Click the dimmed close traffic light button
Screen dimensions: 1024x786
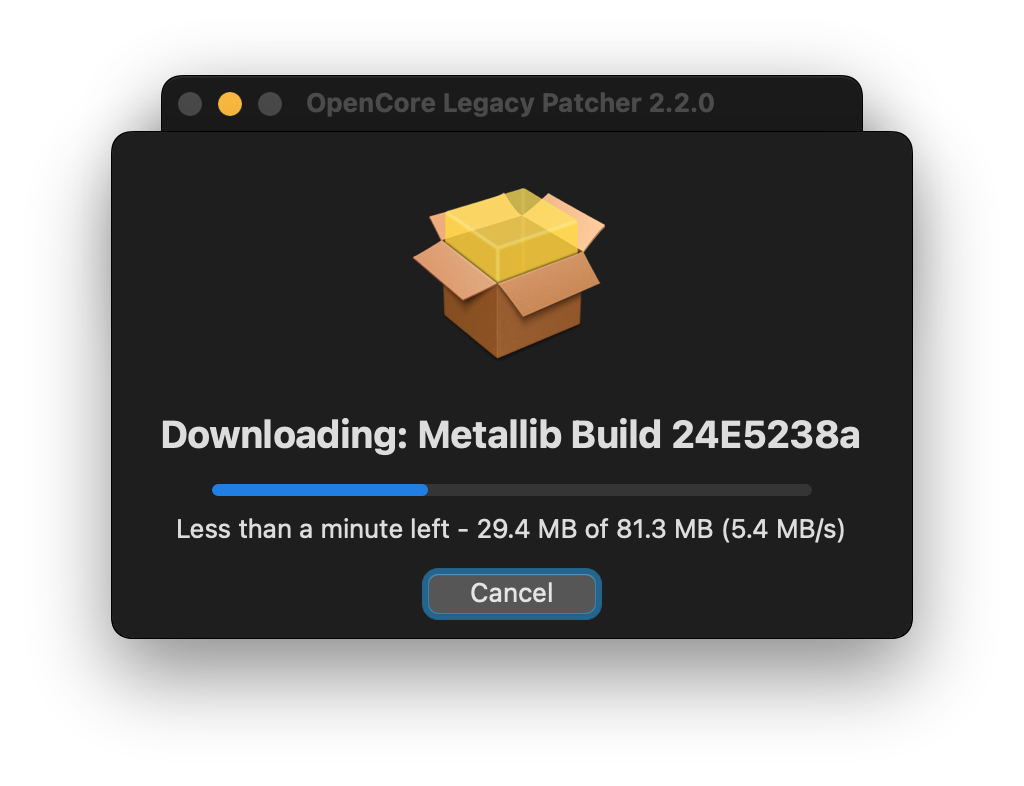(x=190, y=104)
